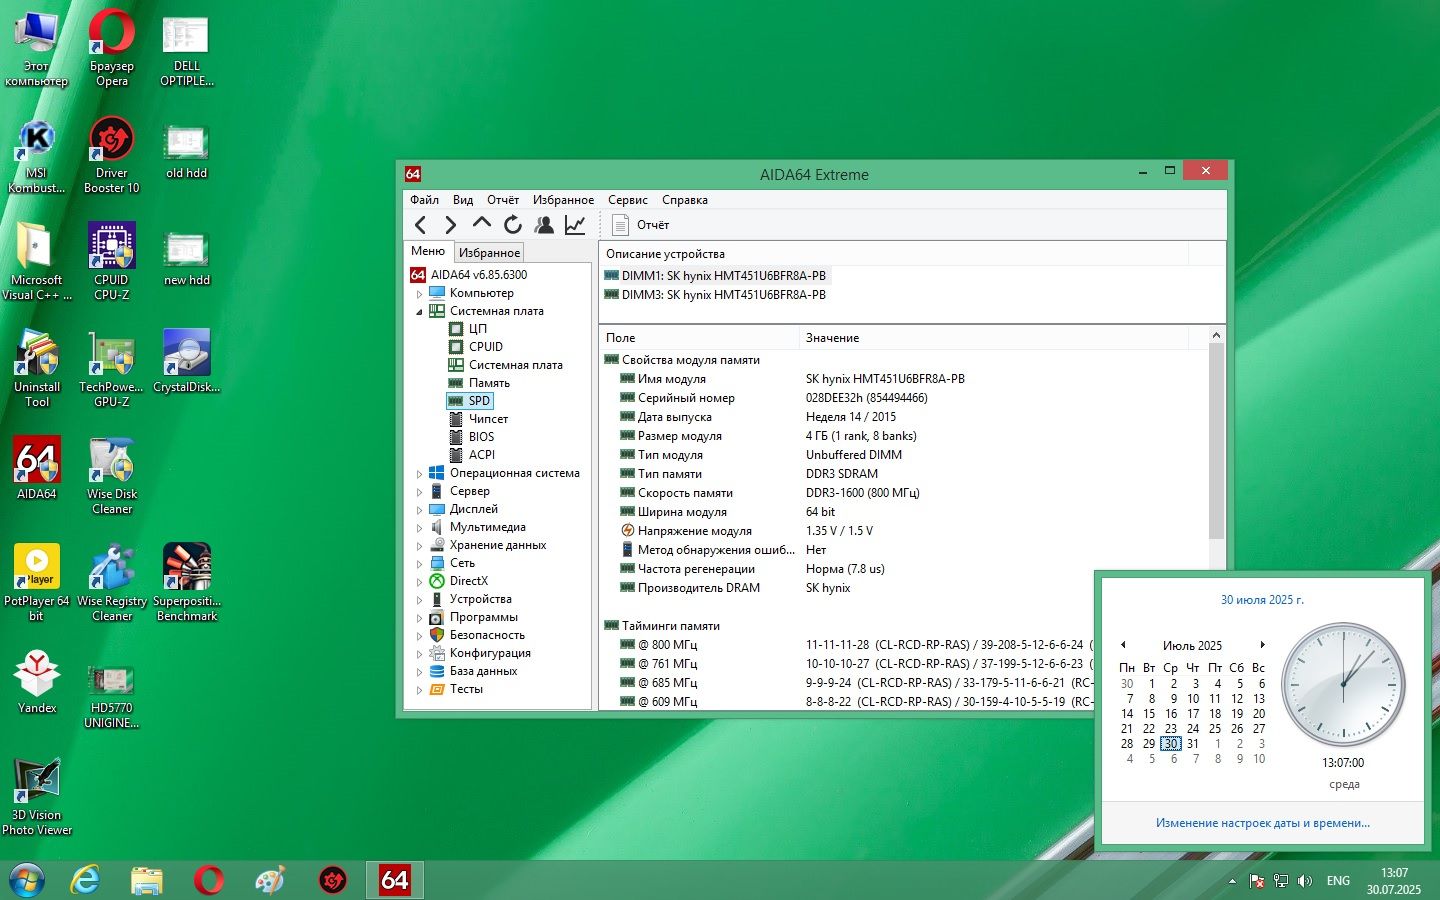Viewport: 1440px width, 900px height.
Task: Click the Start button on taskbar
Action: click(27, 880)
